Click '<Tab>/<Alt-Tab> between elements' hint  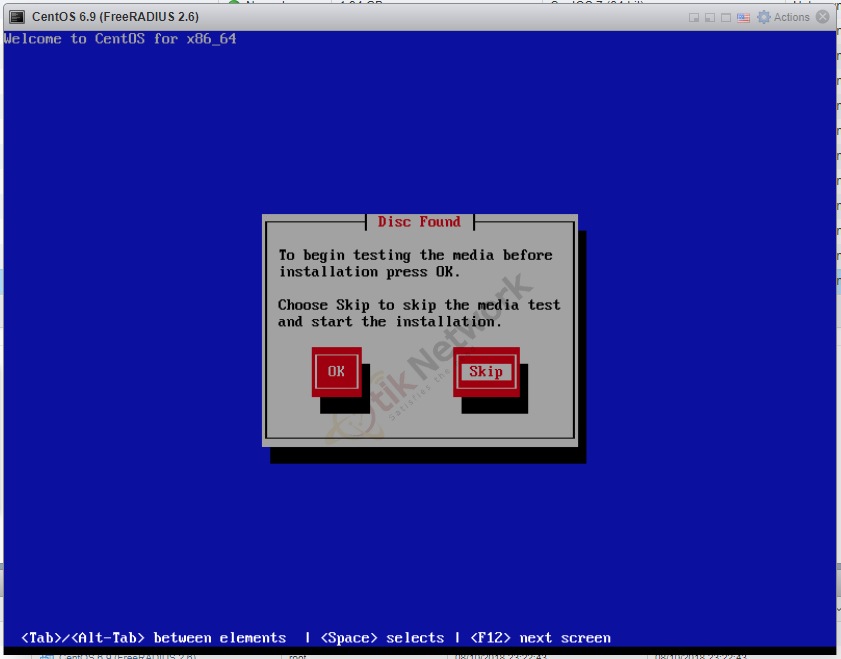click(153, 638)
